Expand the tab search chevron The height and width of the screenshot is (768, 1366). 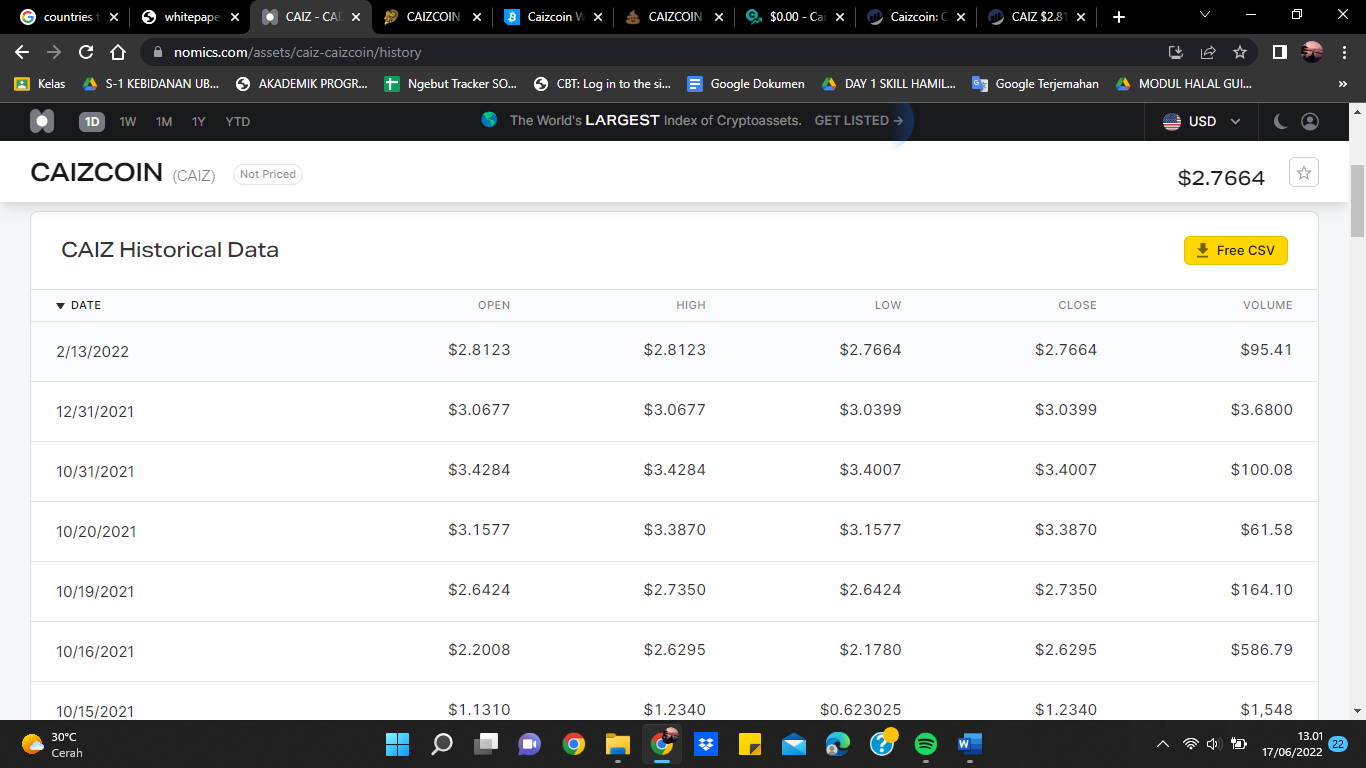[1204, 15]
